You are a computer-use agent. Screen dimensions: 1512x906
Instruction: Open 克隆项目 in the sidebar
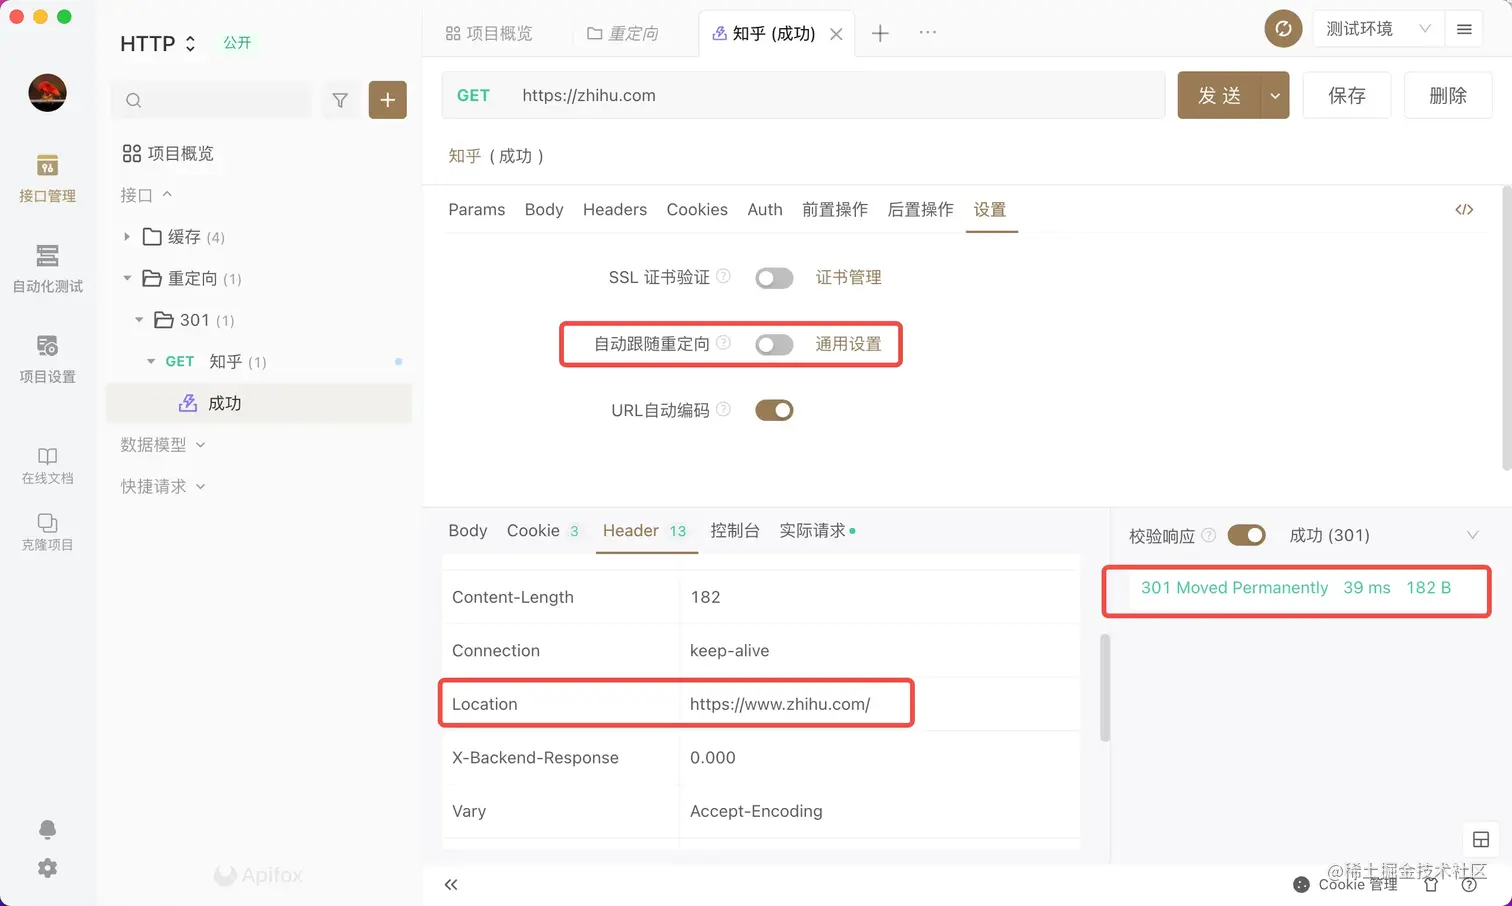(x=47, y=533)
